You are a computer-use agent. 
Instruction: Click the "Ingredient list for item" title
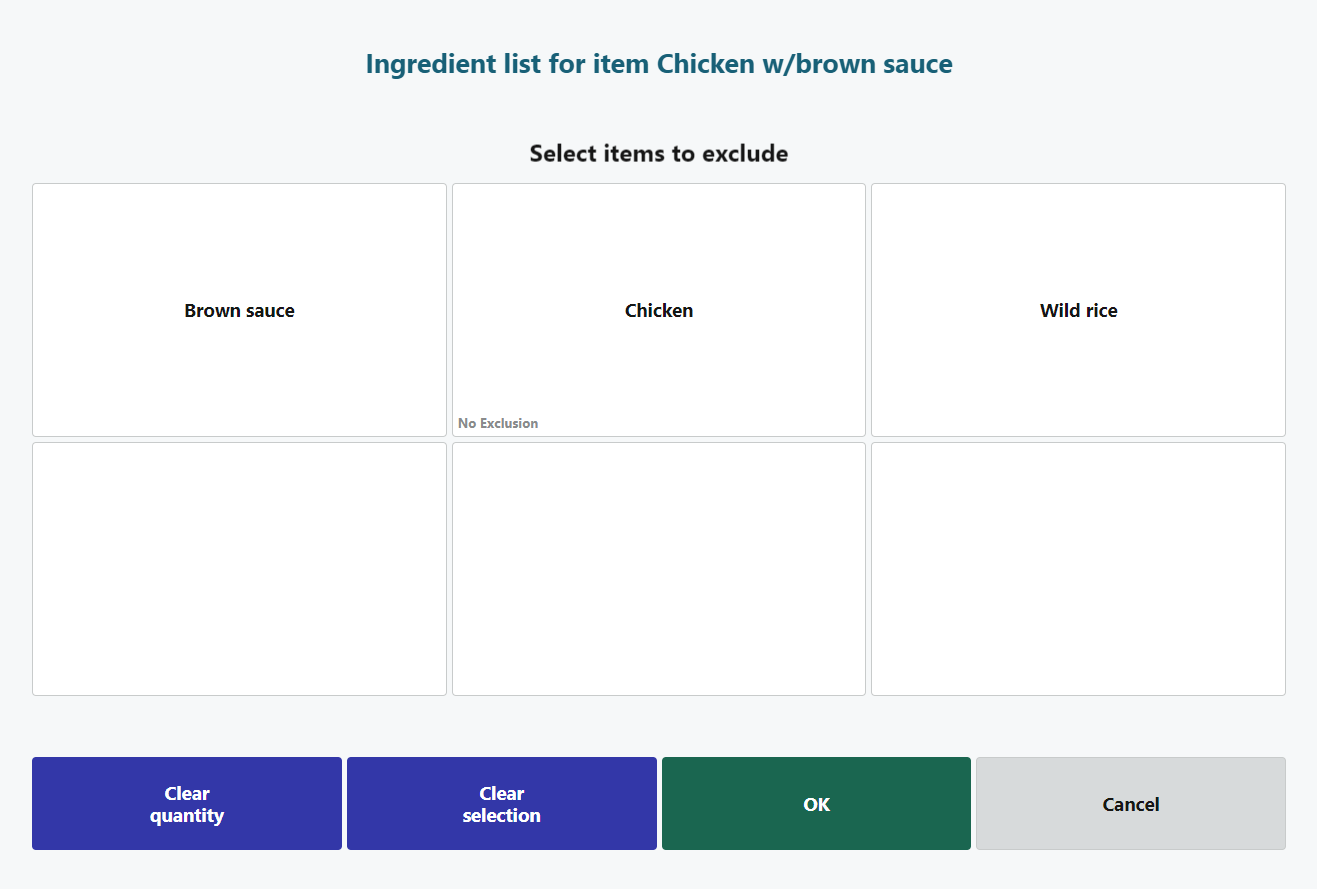point(658,64)
